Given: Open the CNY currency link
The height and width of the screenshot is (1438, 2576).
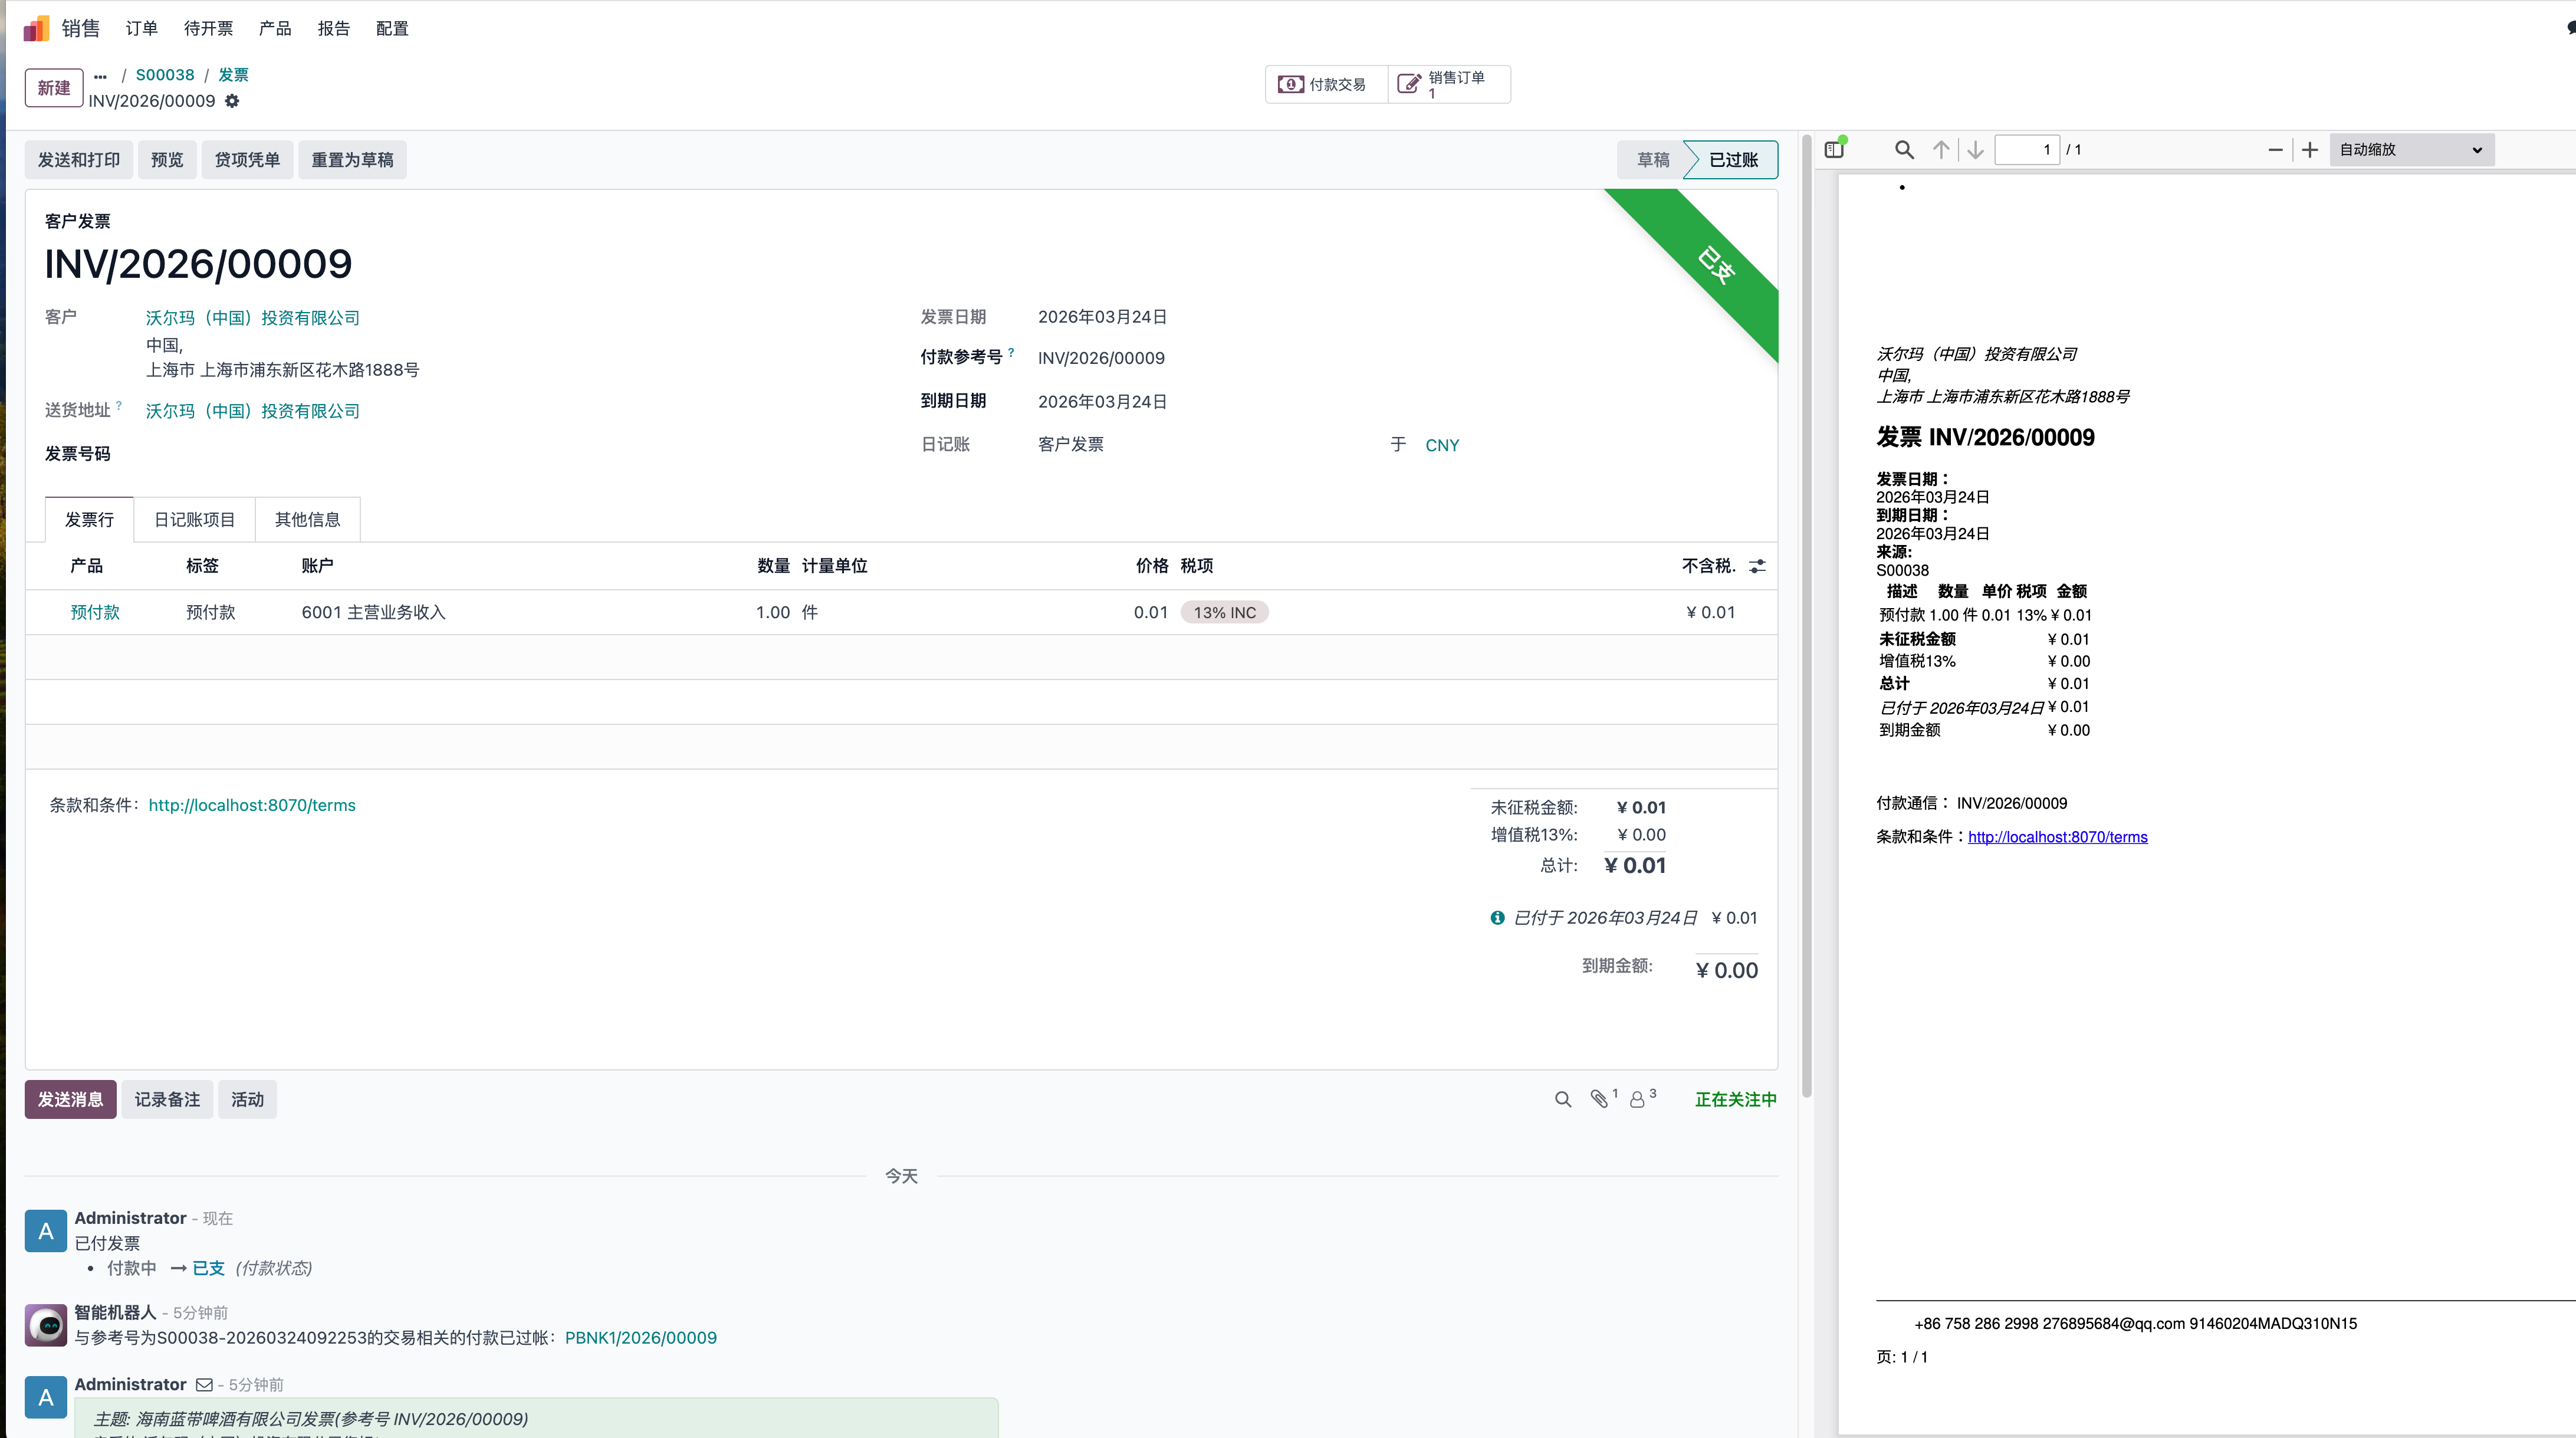Looking at the screenshot, I should (1442, 445).
